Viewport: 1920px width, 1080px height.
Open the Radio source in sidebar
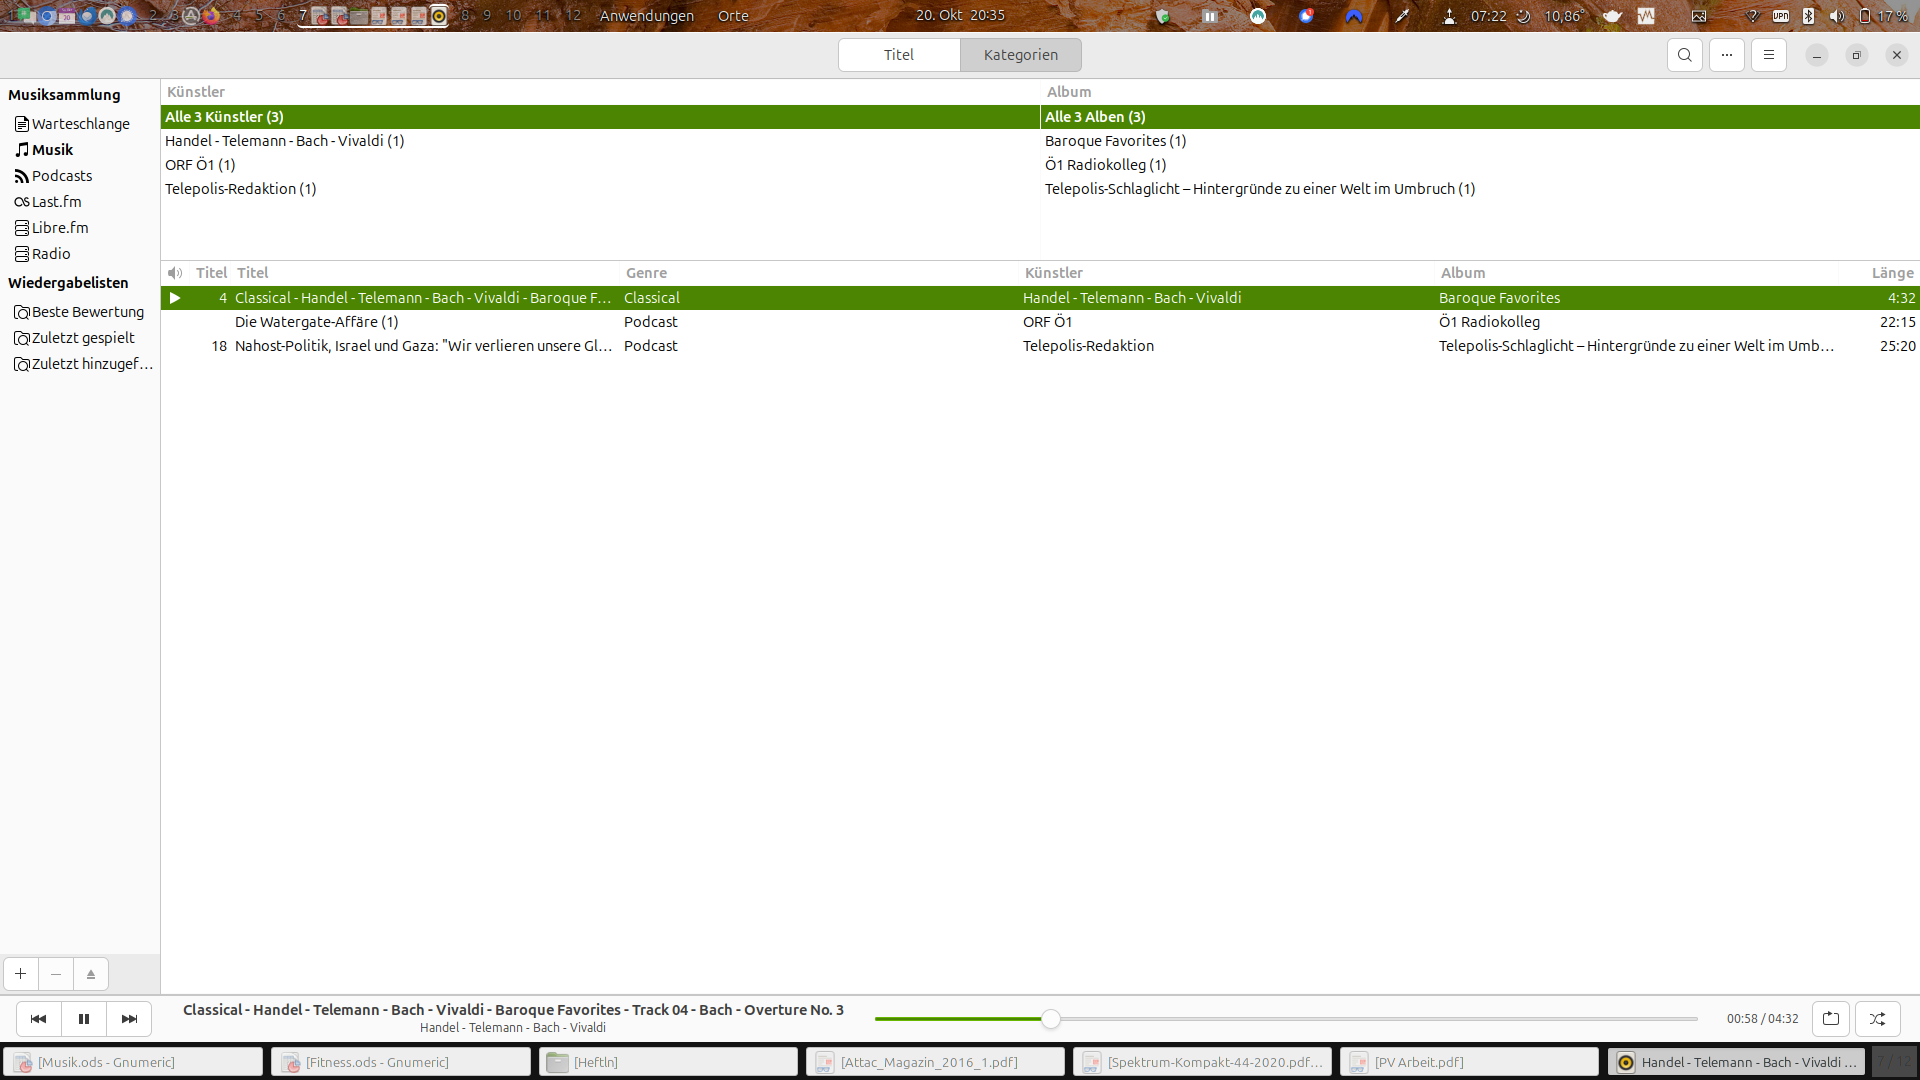point(50,254)
